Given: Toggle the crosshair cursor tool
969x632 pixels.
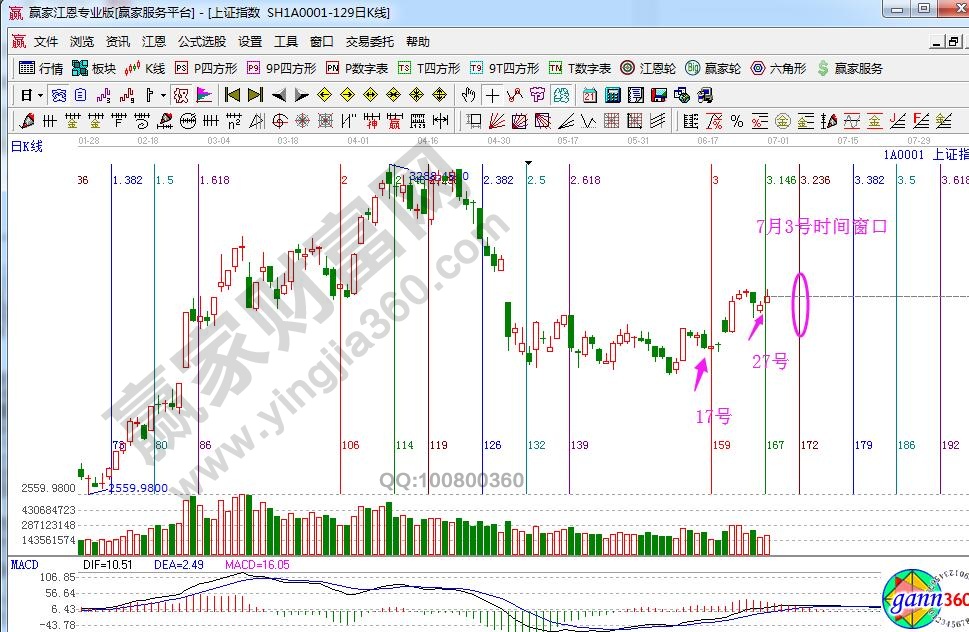Looking at the screenshot, I should coord(492,96).
